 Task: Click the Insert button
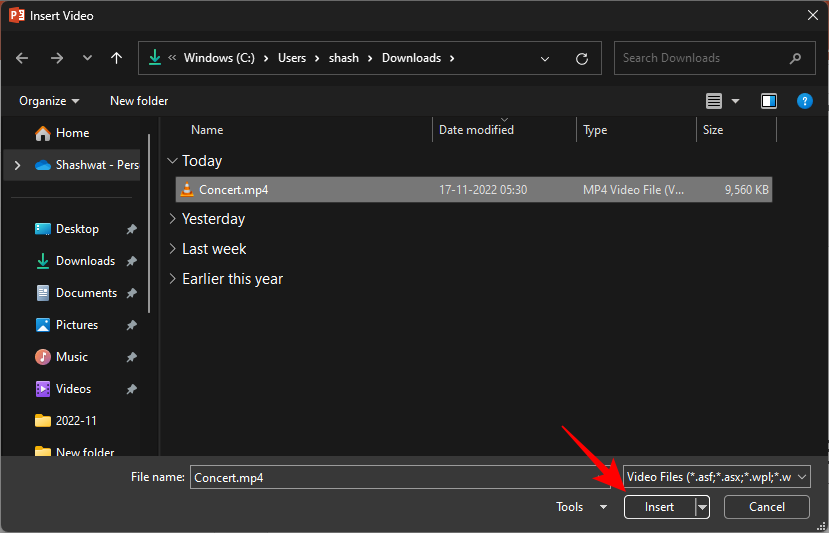(659, 507)
